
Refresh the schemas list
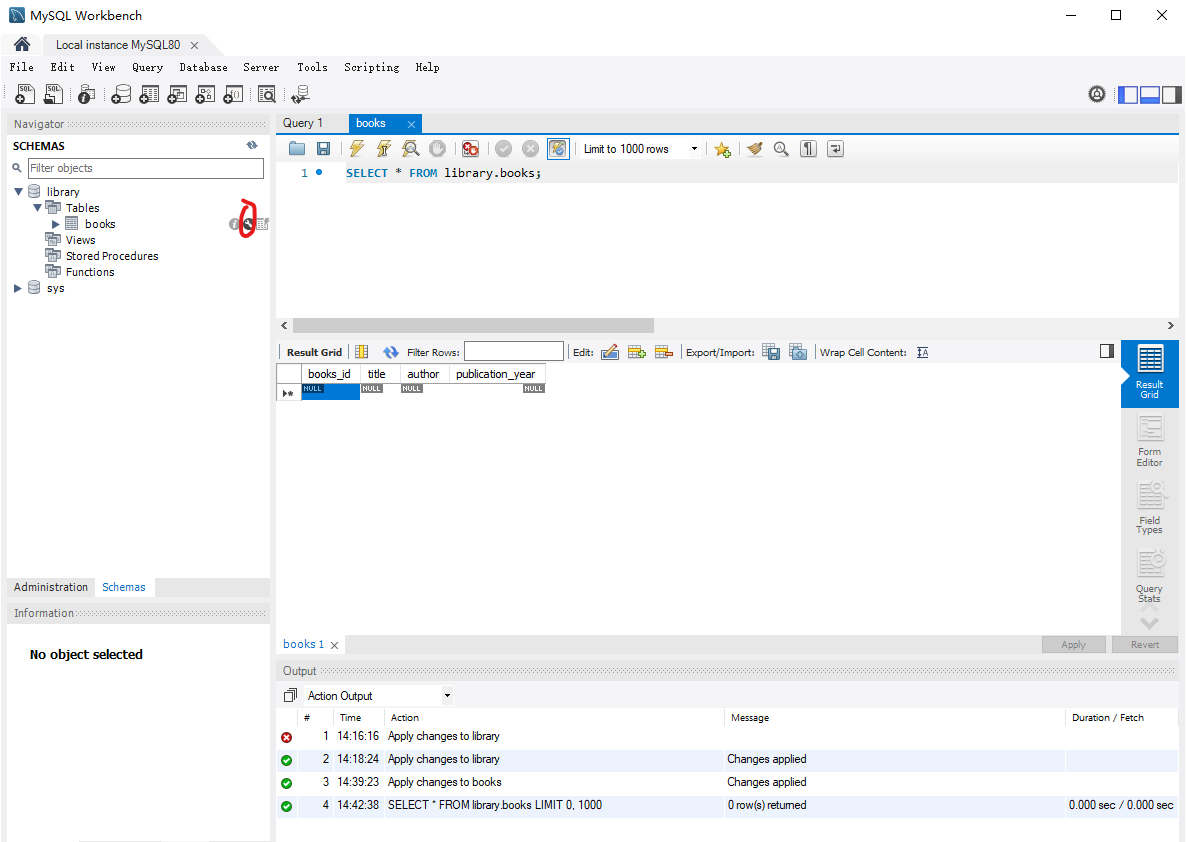tap(252, 145)
